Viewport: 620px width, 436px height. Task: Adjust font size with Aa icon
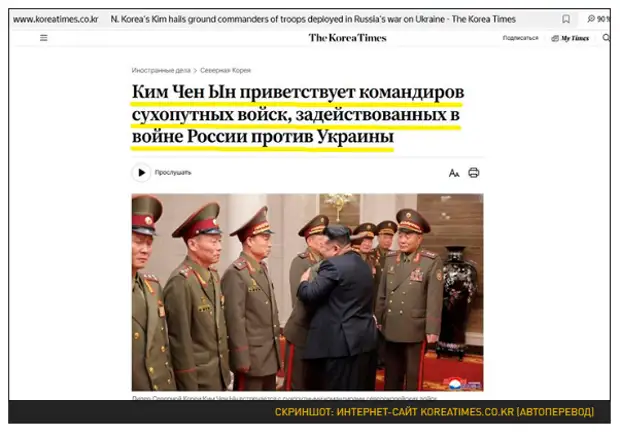454,173
